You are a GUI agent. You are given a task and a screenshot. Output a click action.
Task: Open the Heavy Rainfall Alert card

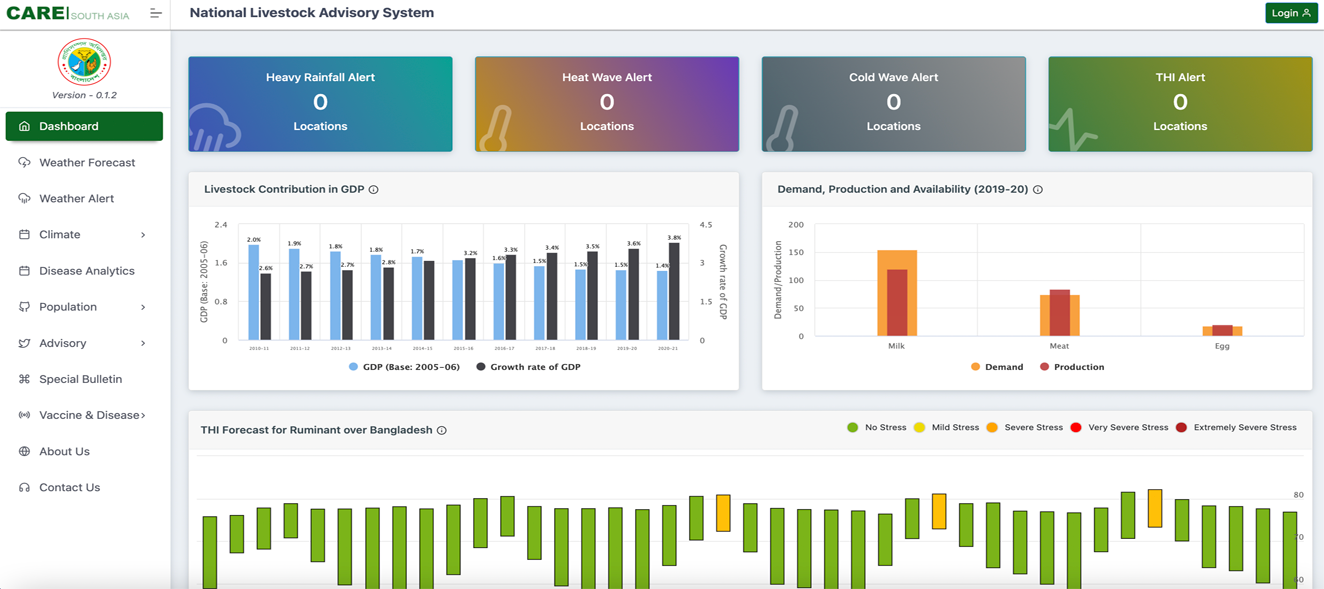[320, 104]
